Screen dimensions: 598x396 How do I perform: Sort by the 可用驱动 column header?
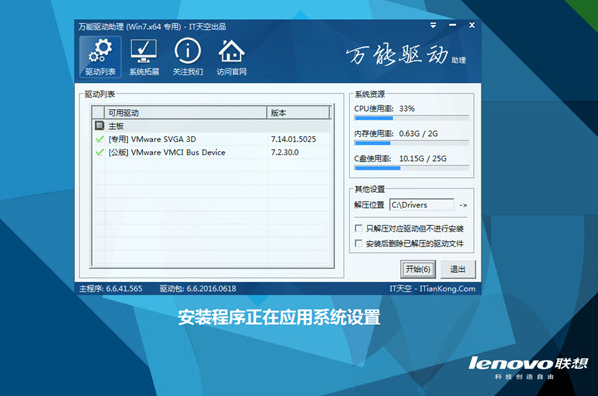[x=185, y=113]
